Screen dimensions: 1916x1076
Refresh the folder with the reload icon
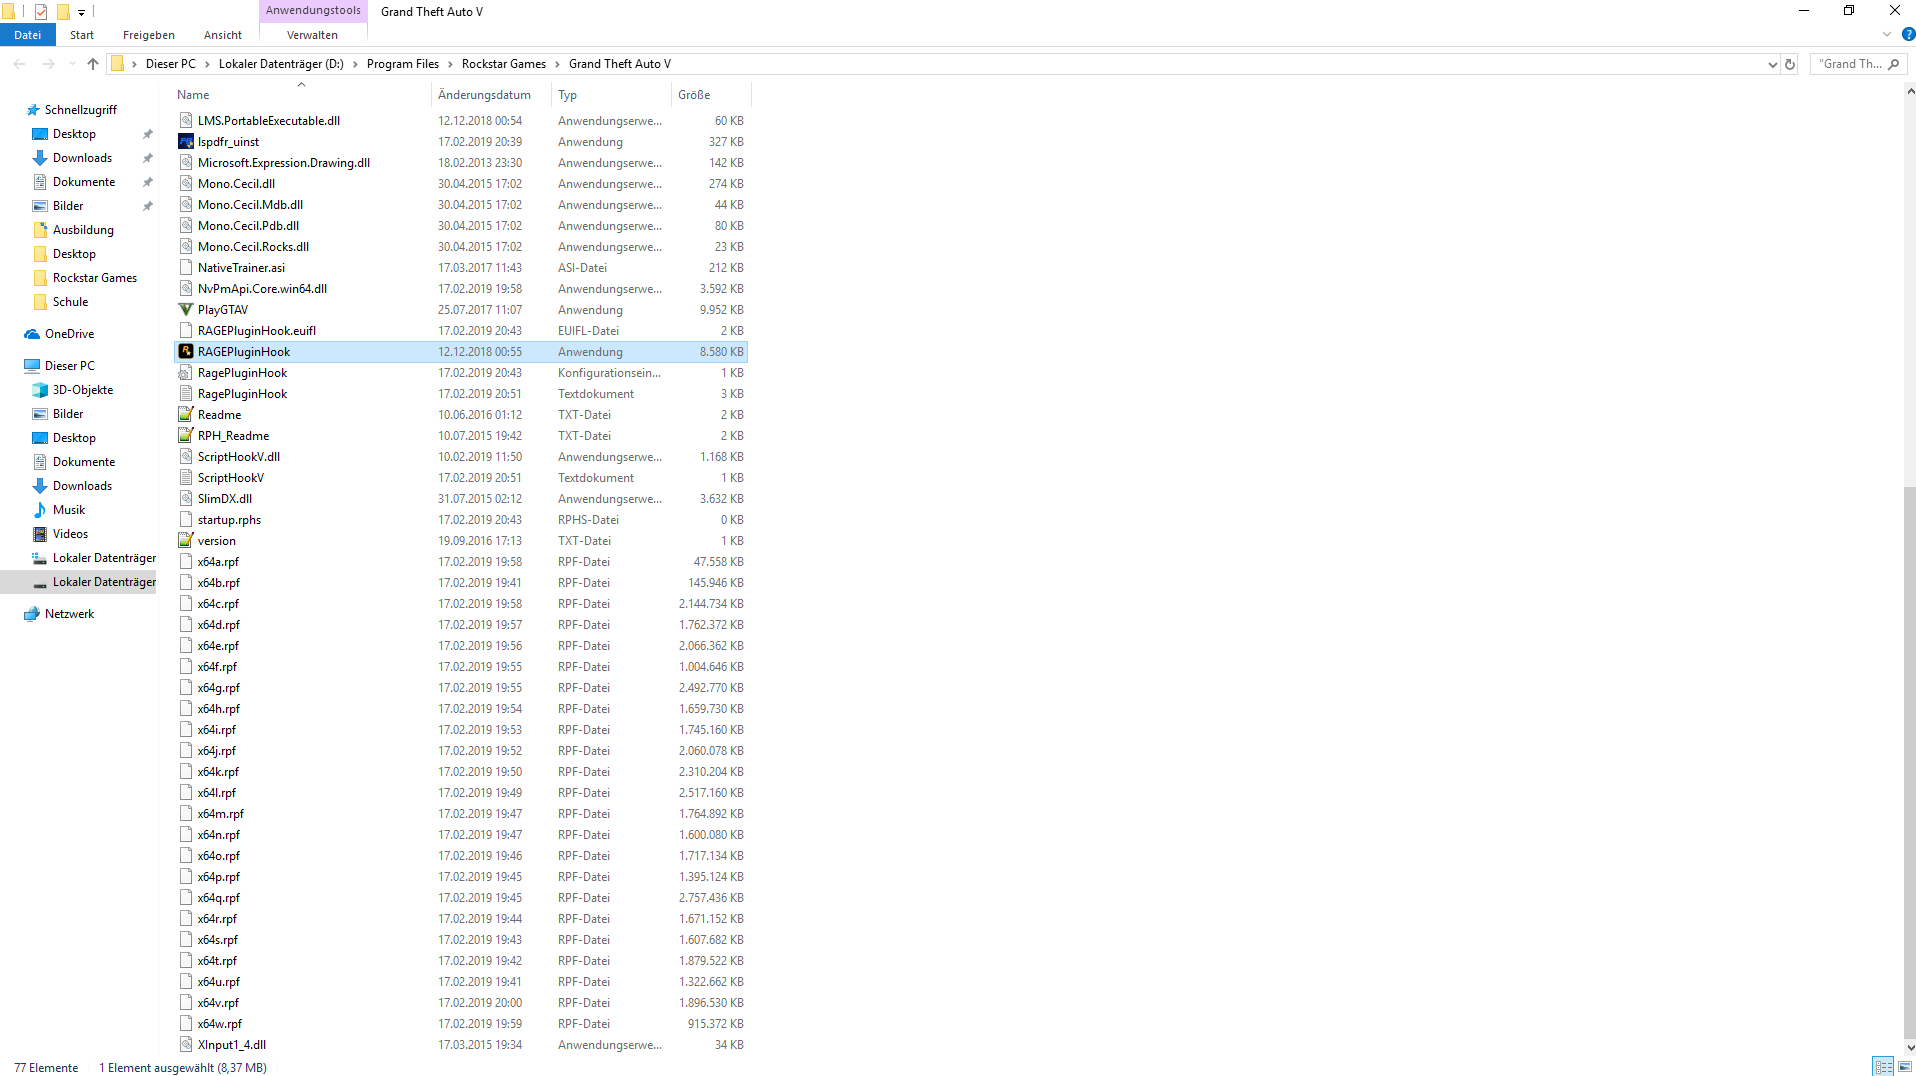[1790, 64]
